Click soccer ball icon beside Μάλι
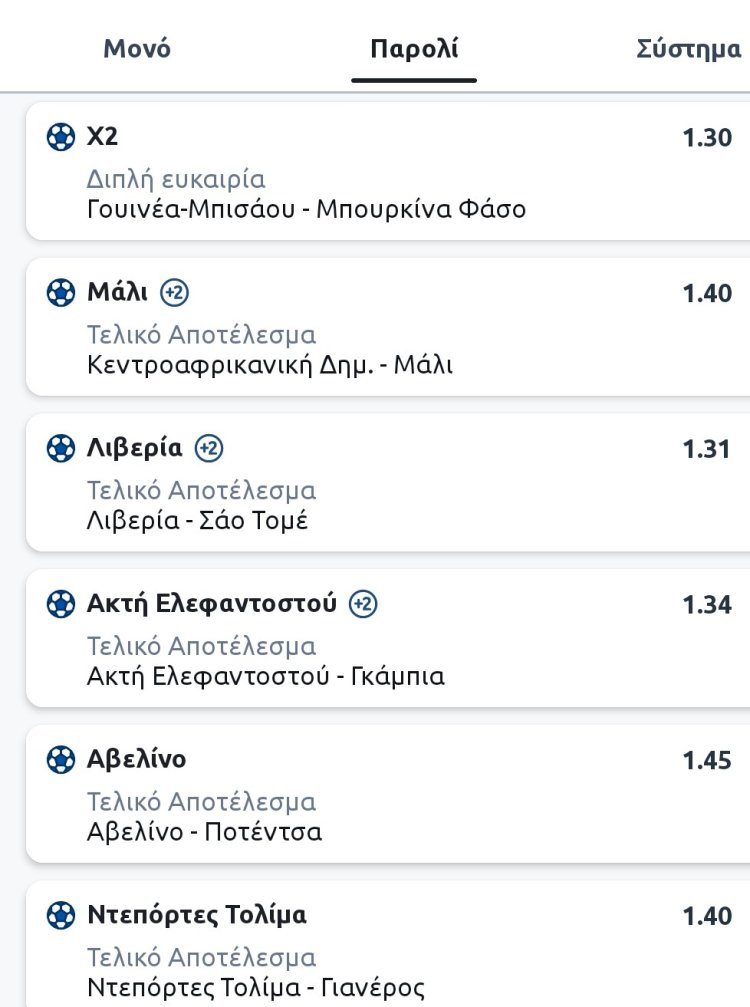Screen dimensions: 750x1007 (61, 293)
